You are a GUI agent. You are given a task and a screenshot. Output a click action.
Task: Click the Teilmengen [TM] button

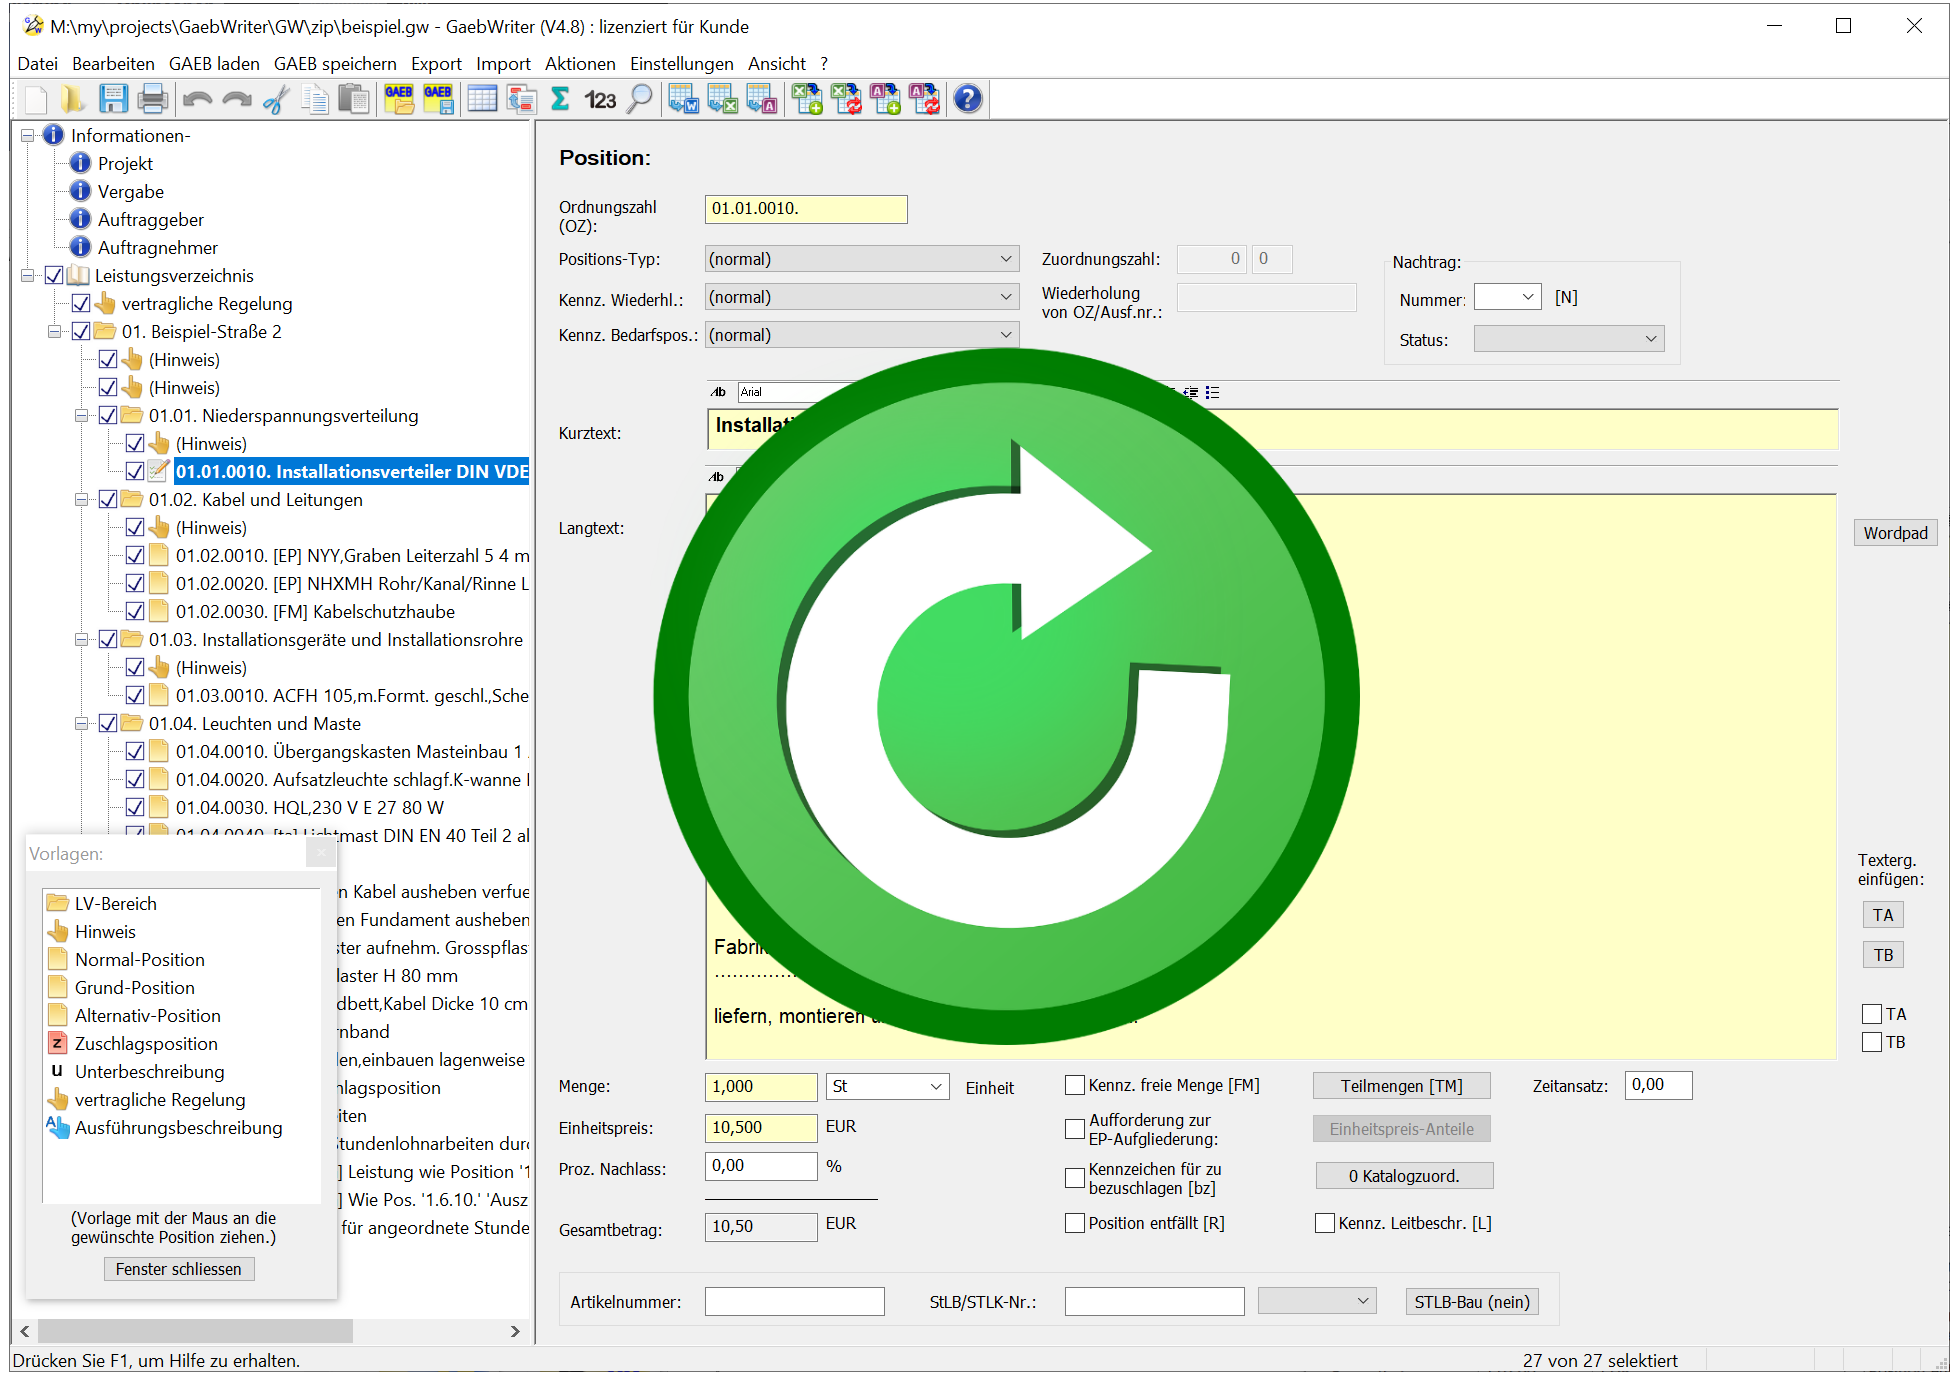(1401, 1086)
